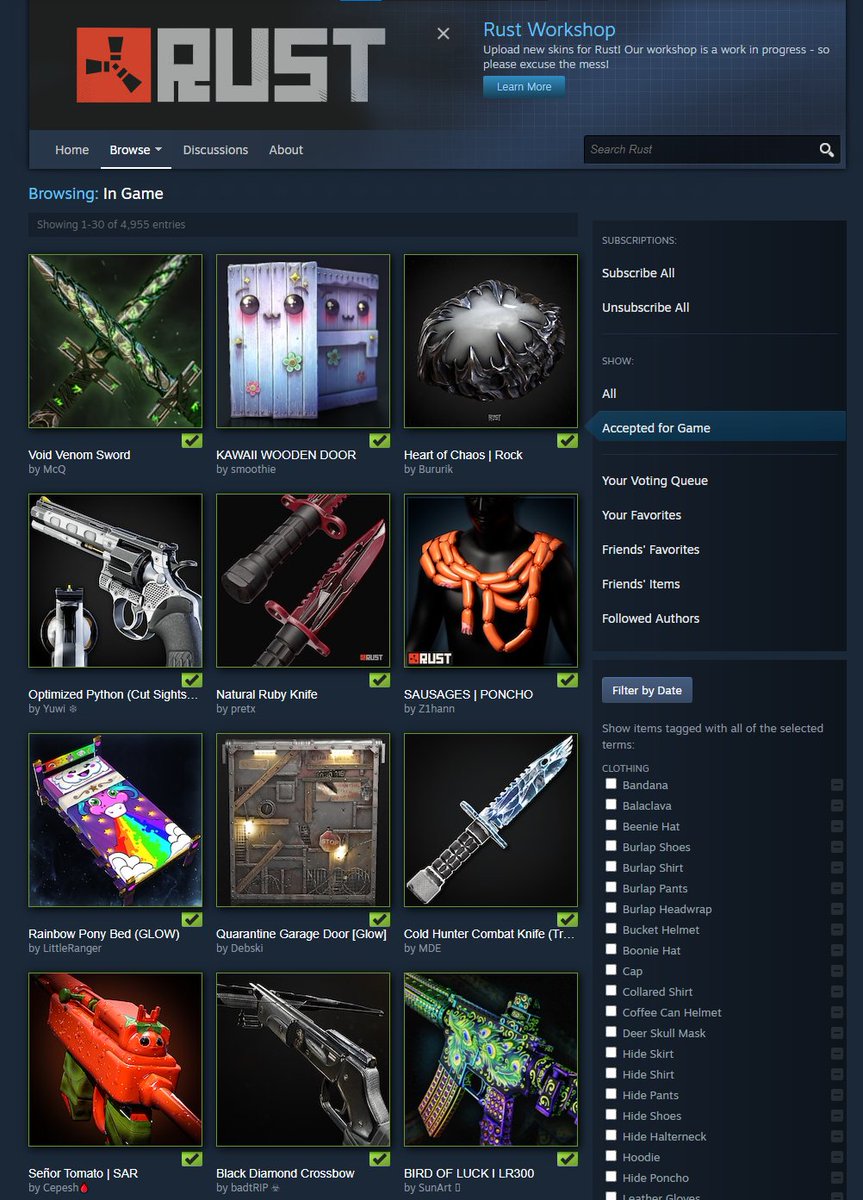Screen dimensions: 863x1200
Task: Tick the Balaclava checkbox
Action: coord(611,805)
